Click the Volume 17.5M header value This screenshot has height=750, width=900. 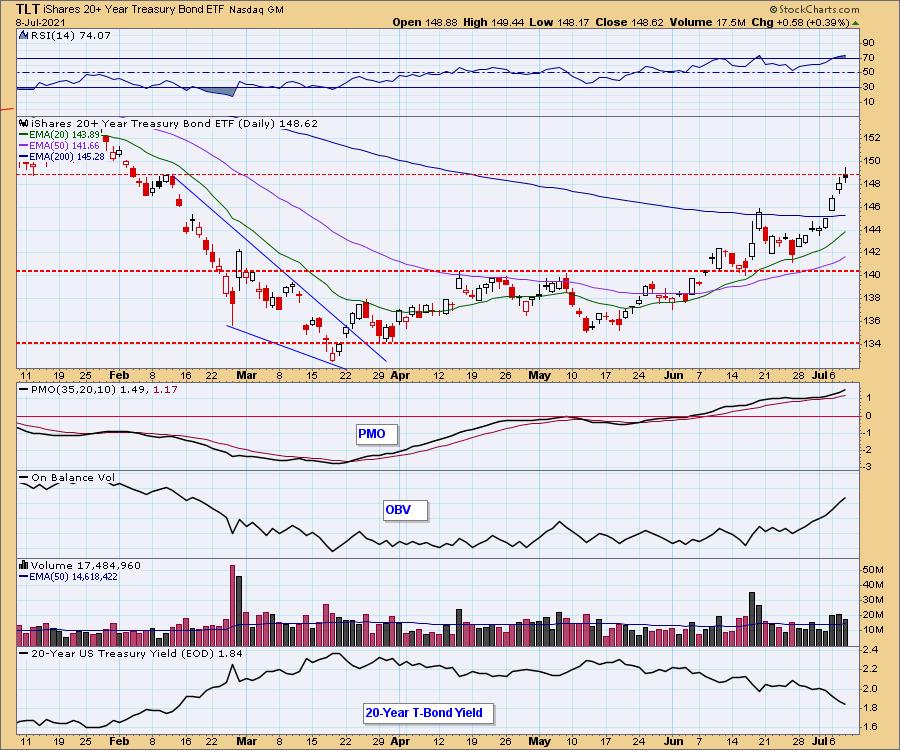coord(707,22)
